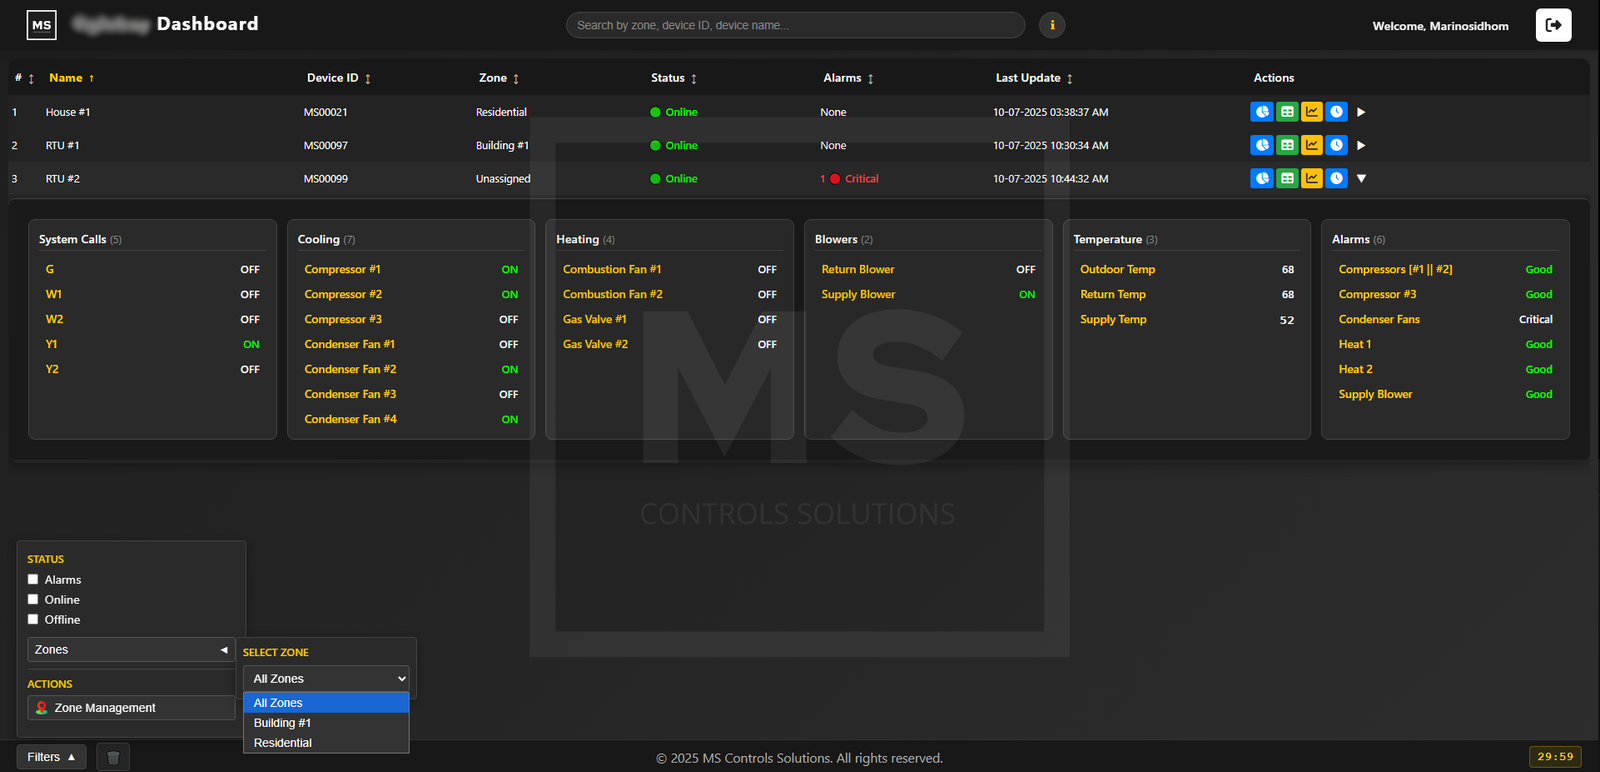Image resolution: width=1600 pixels, height=772 pixels.
Task: Click Return Temp label
Action: [x=1113, y=294]
